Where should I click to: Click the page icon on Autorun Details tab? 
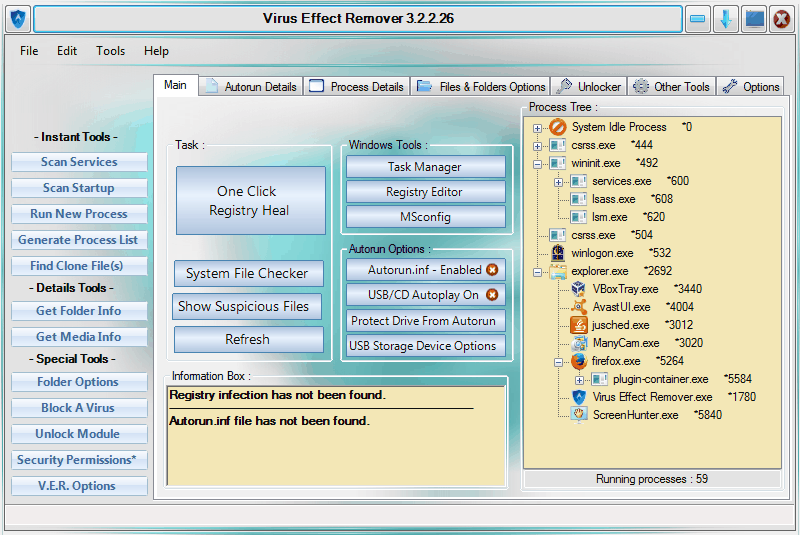[x=212, y=86]
